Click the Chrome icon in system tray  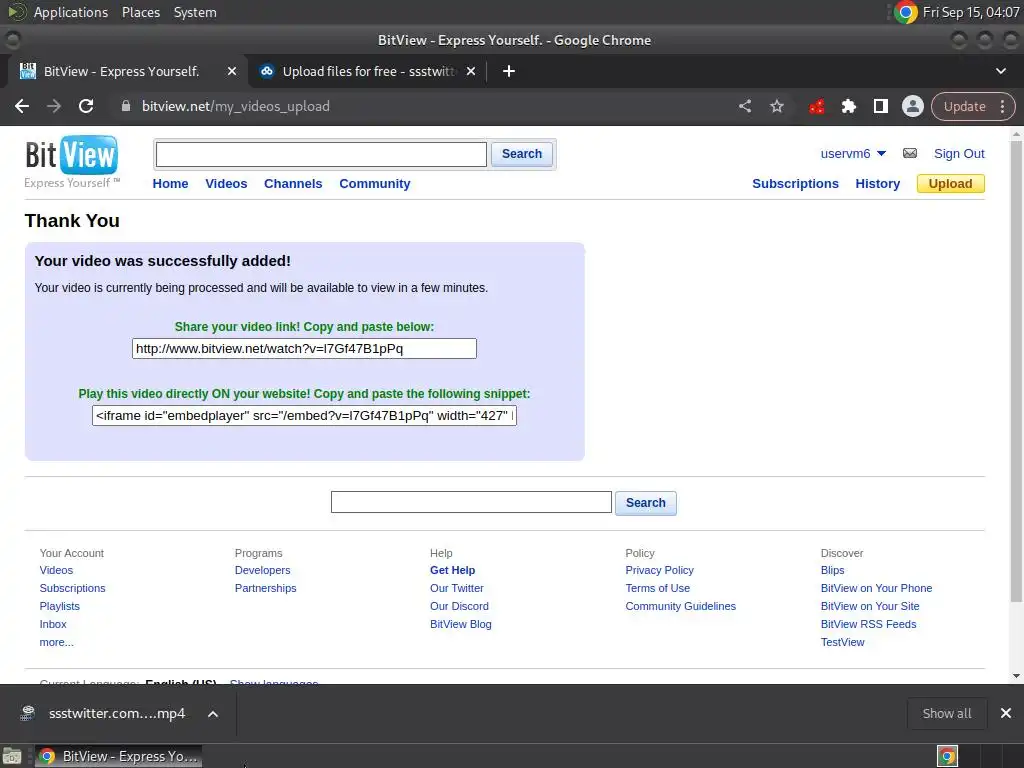pos(906,12)
